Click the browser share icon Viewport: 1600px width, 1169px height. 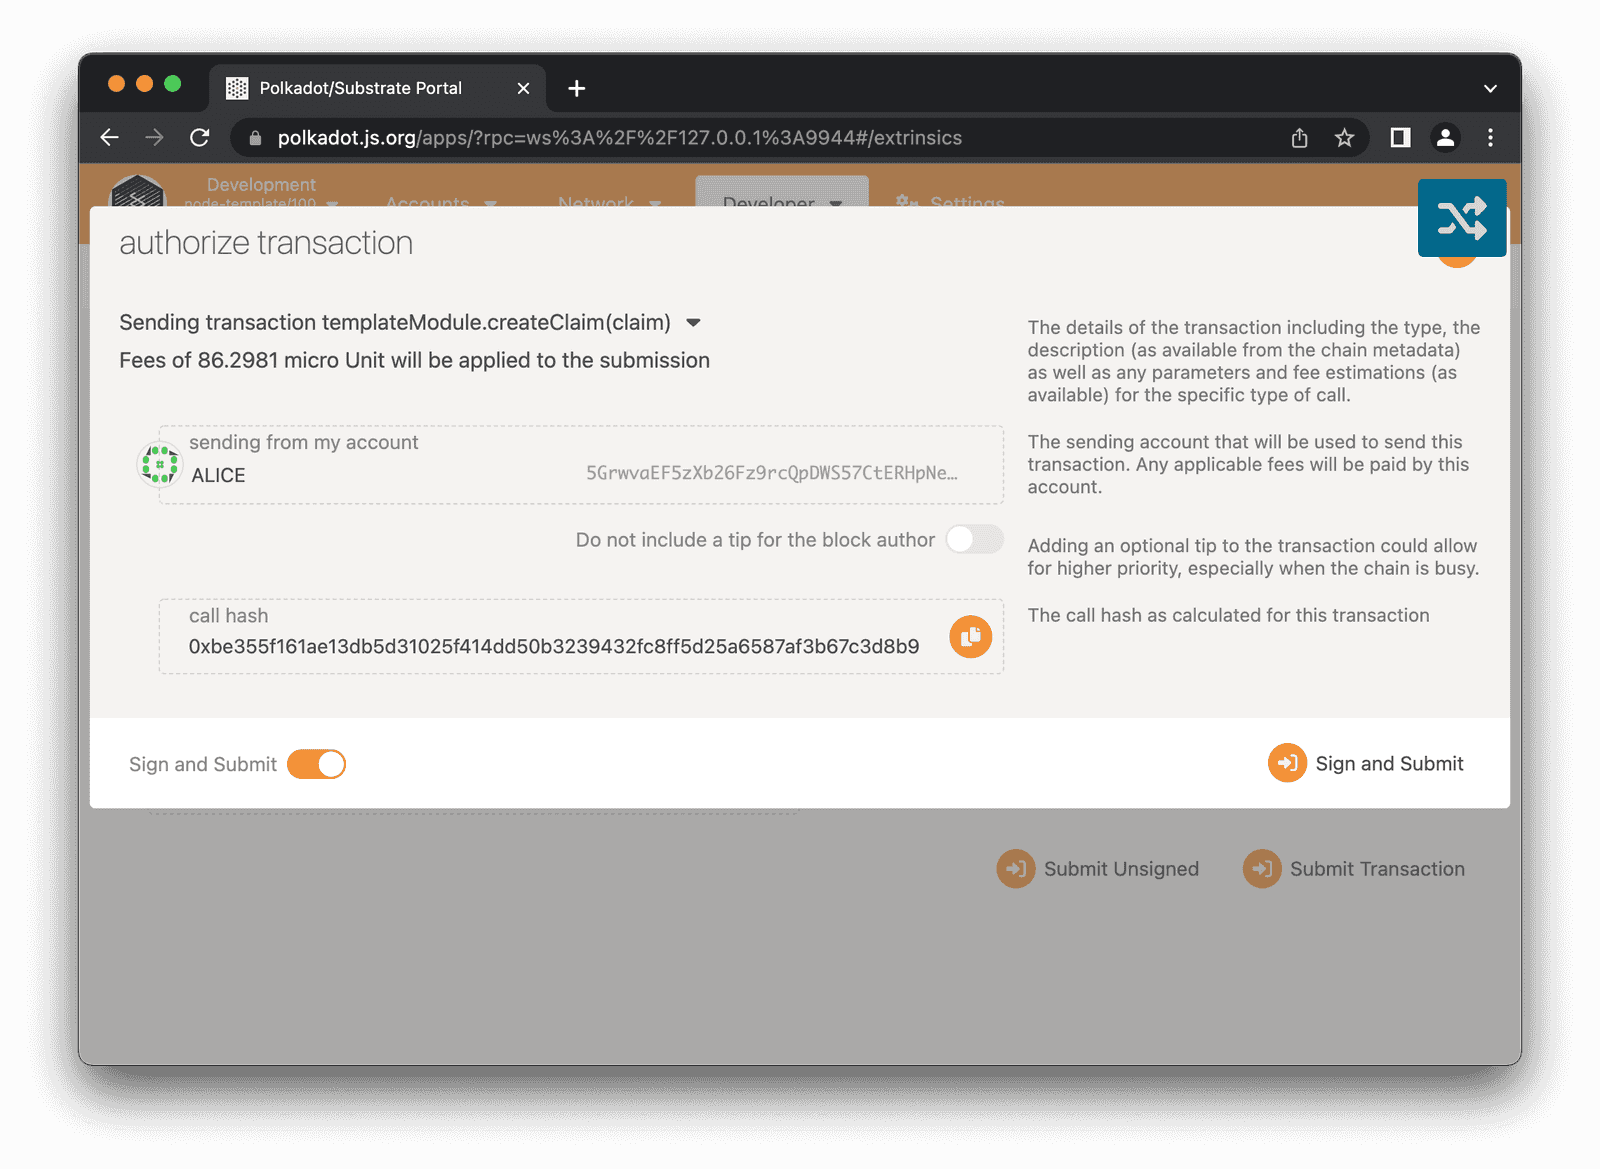1299,138
